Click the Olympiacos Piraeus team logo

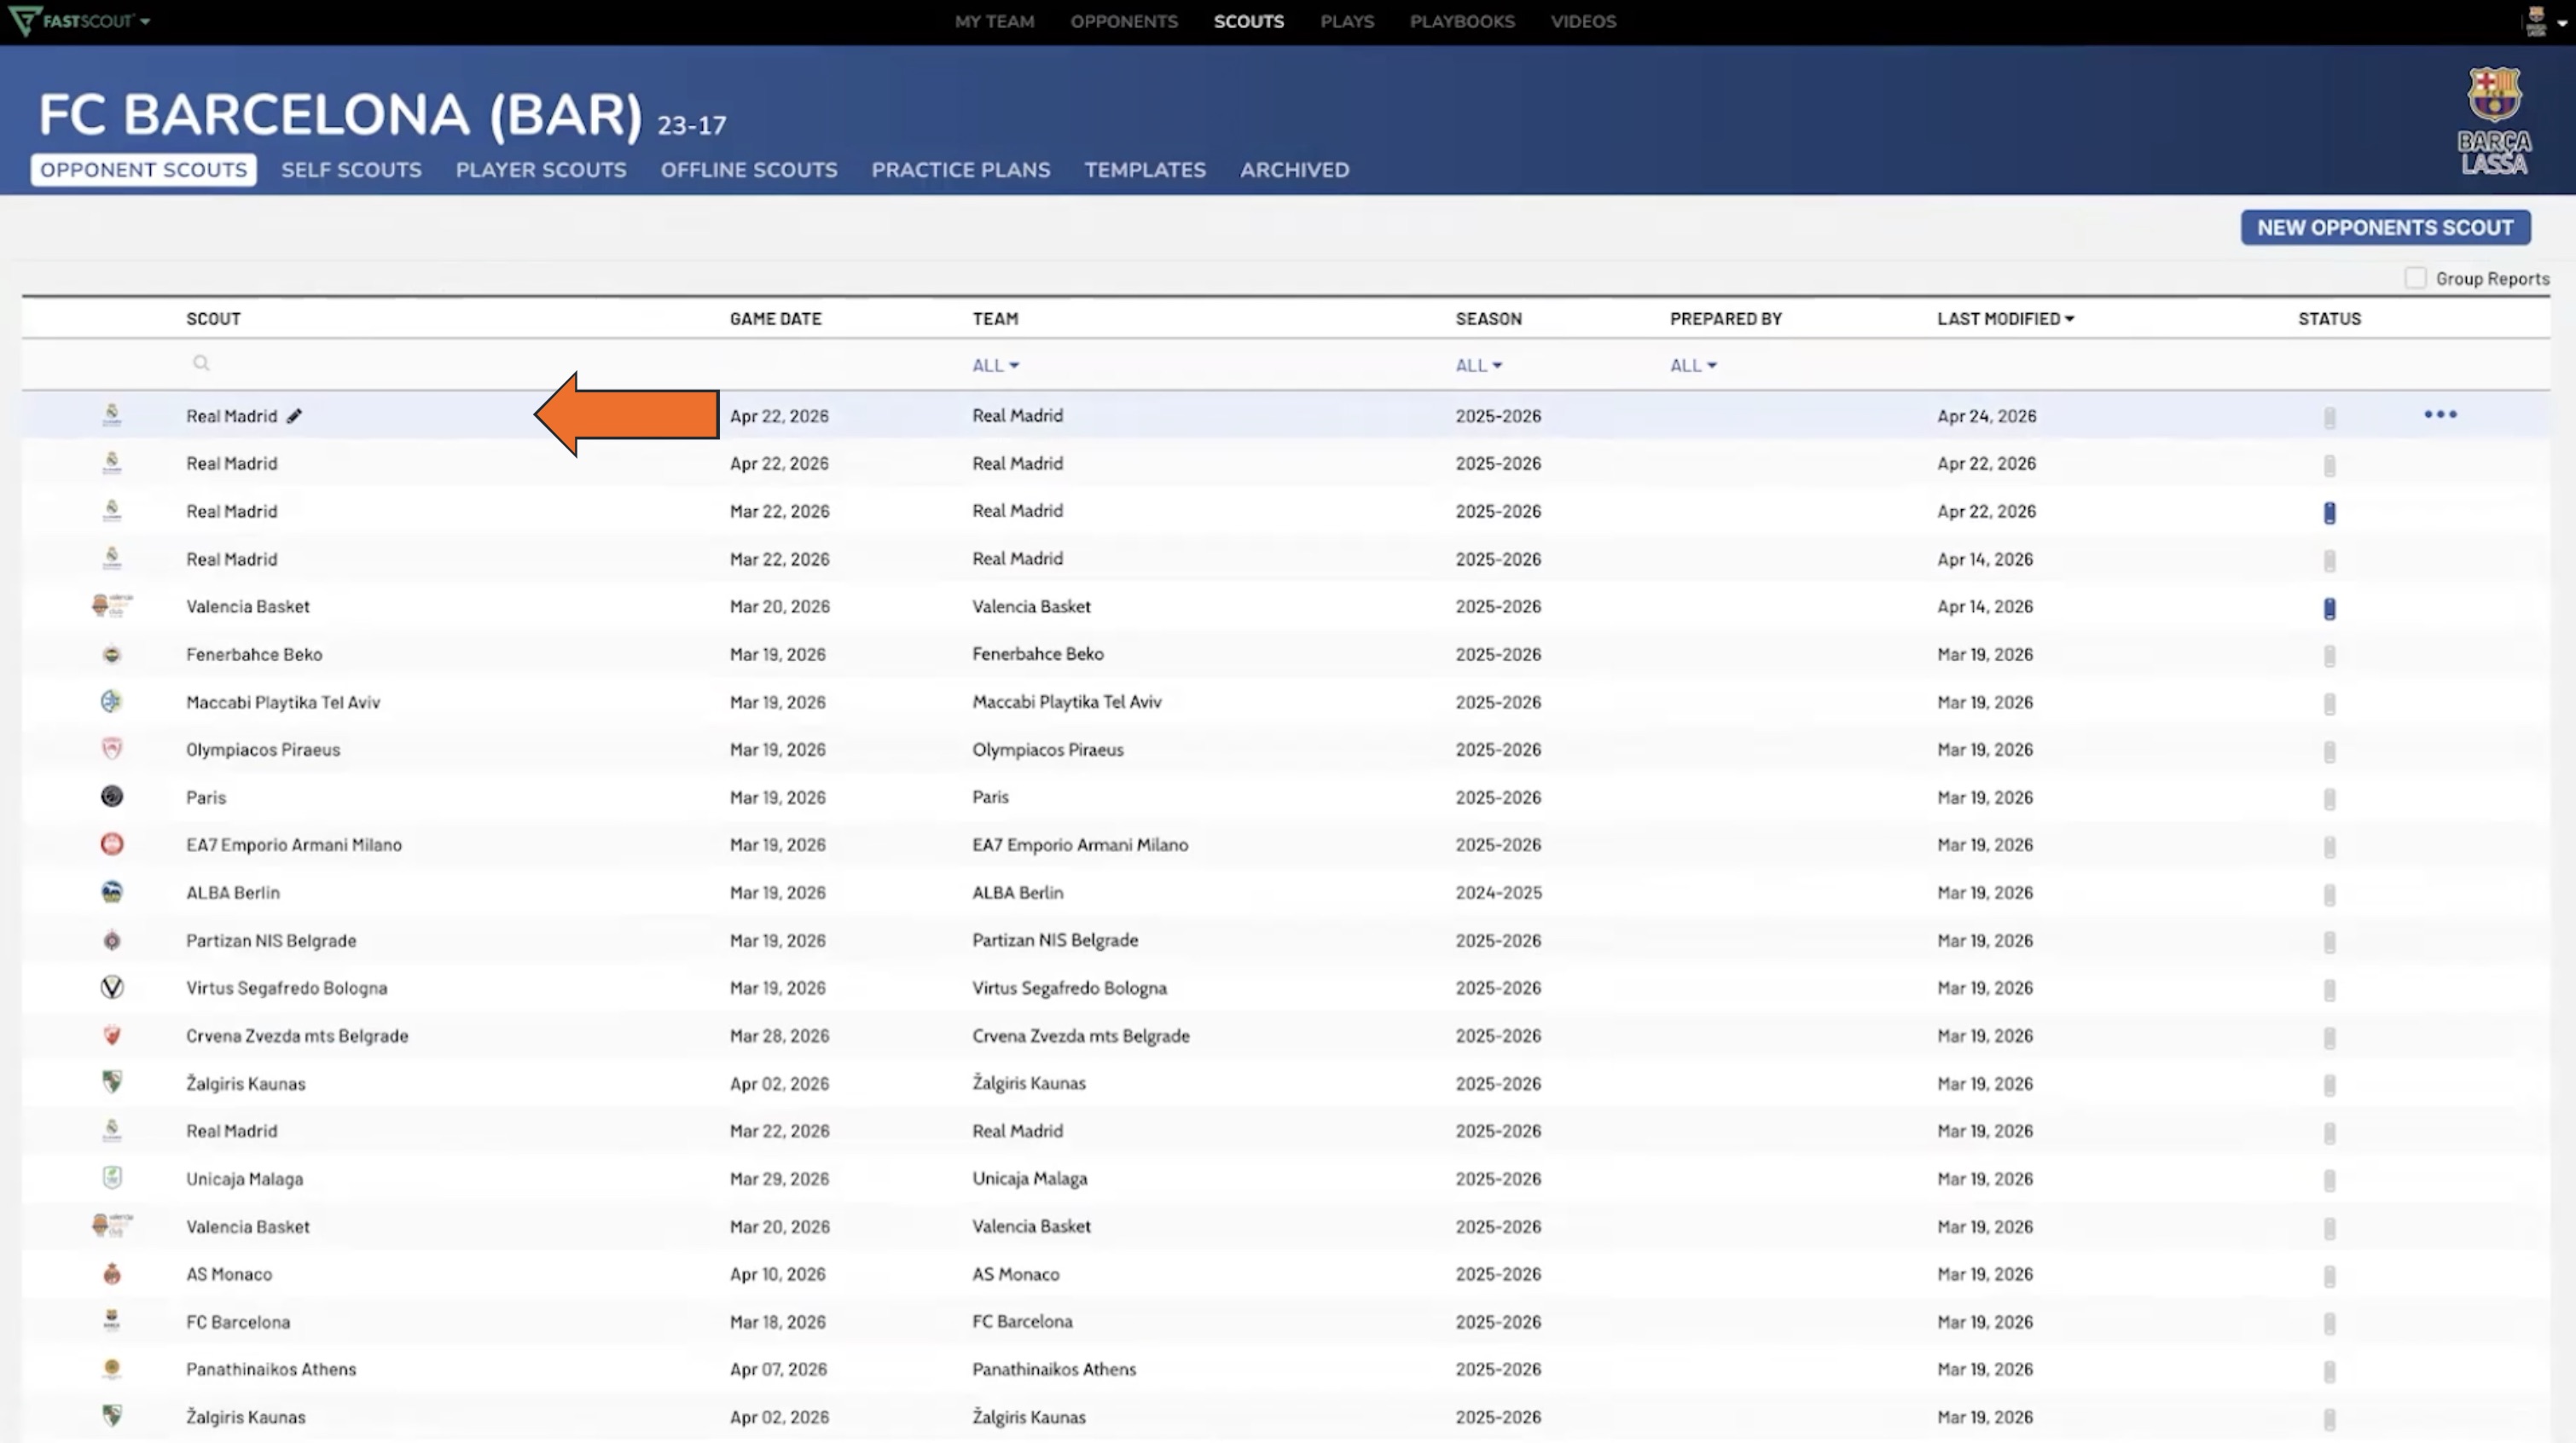click(x=112, y=749)
